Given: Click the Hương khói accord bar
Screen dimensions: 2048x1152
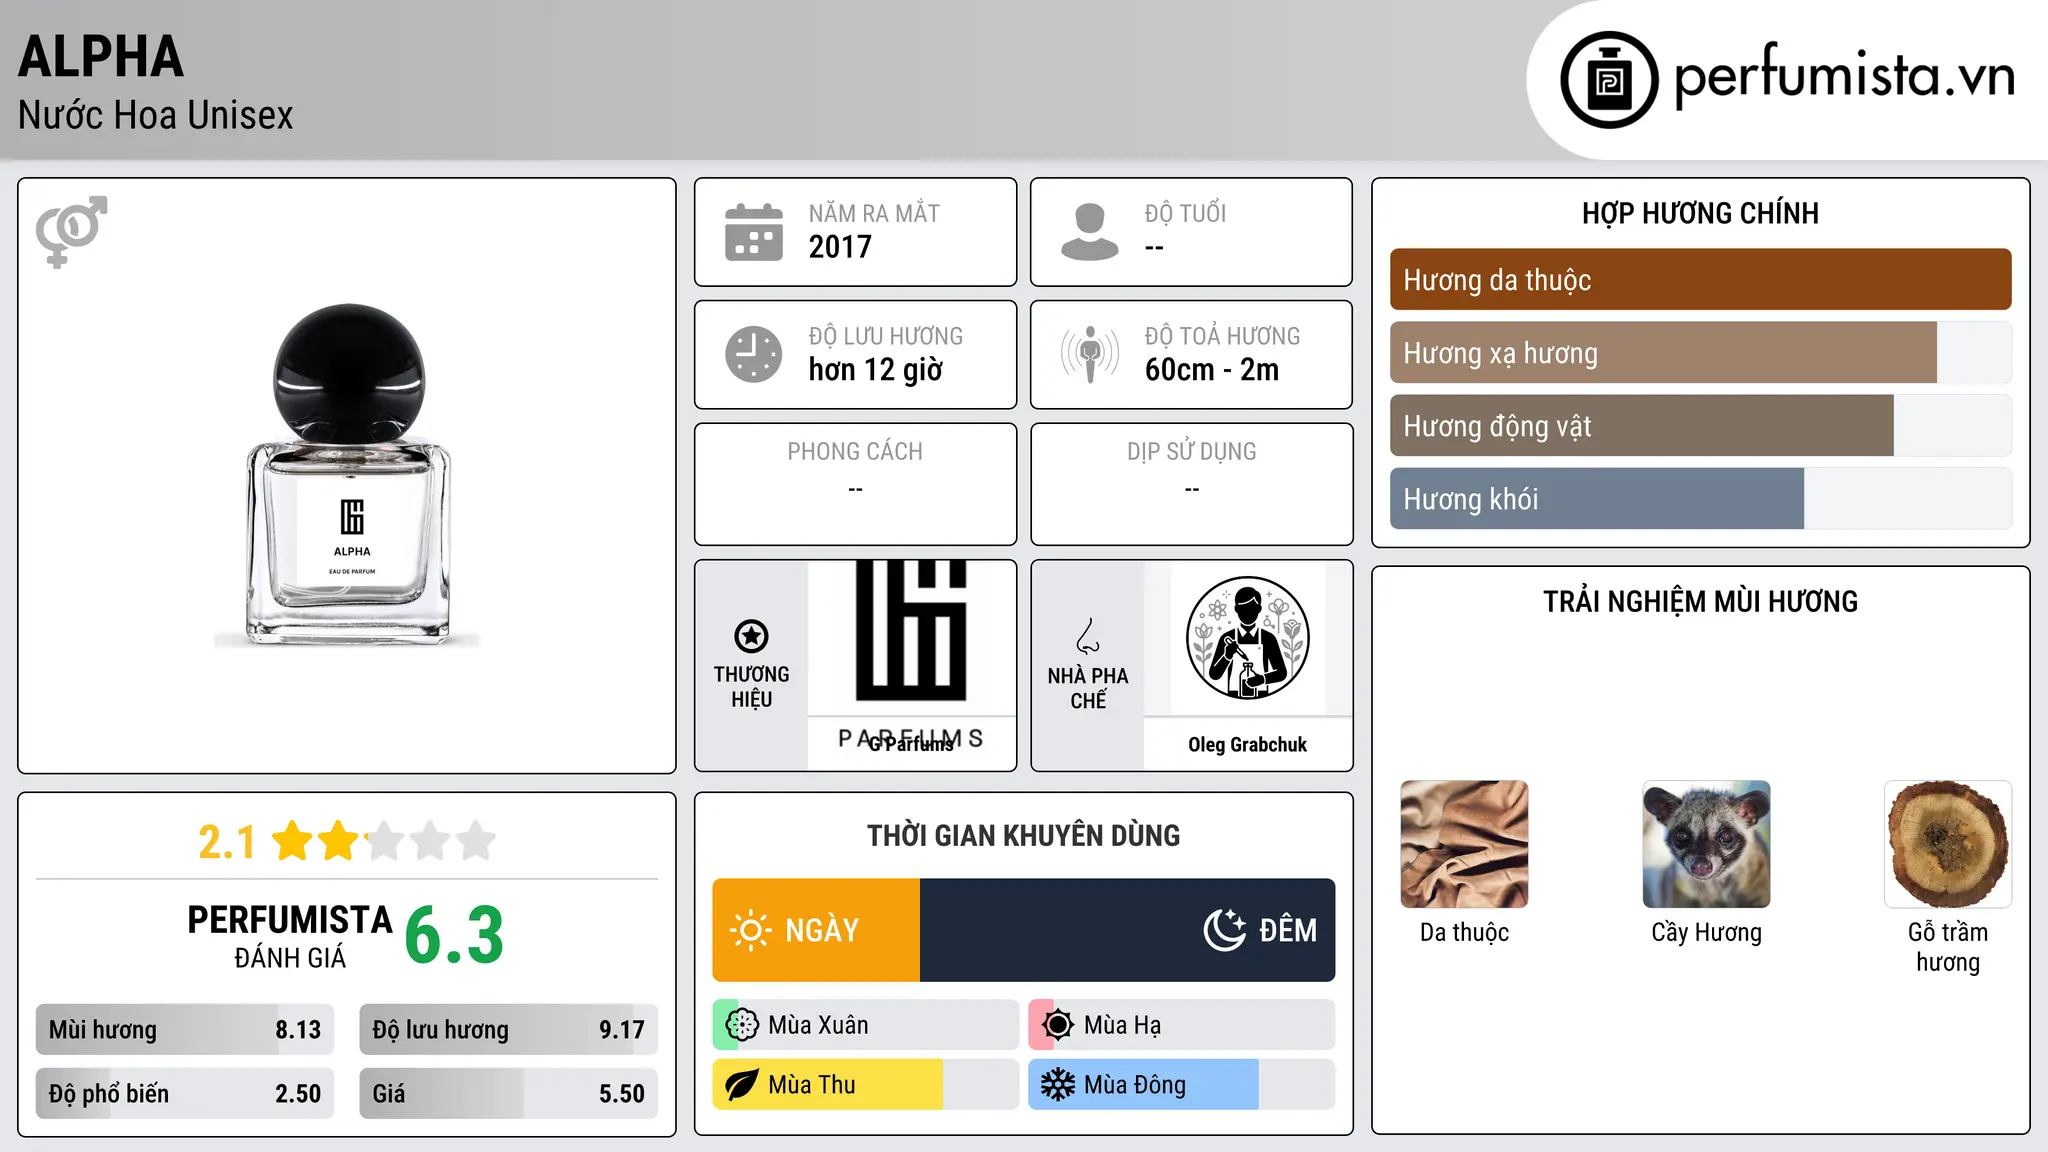Looking at the screenshot, I should (x=1700, y=499).
